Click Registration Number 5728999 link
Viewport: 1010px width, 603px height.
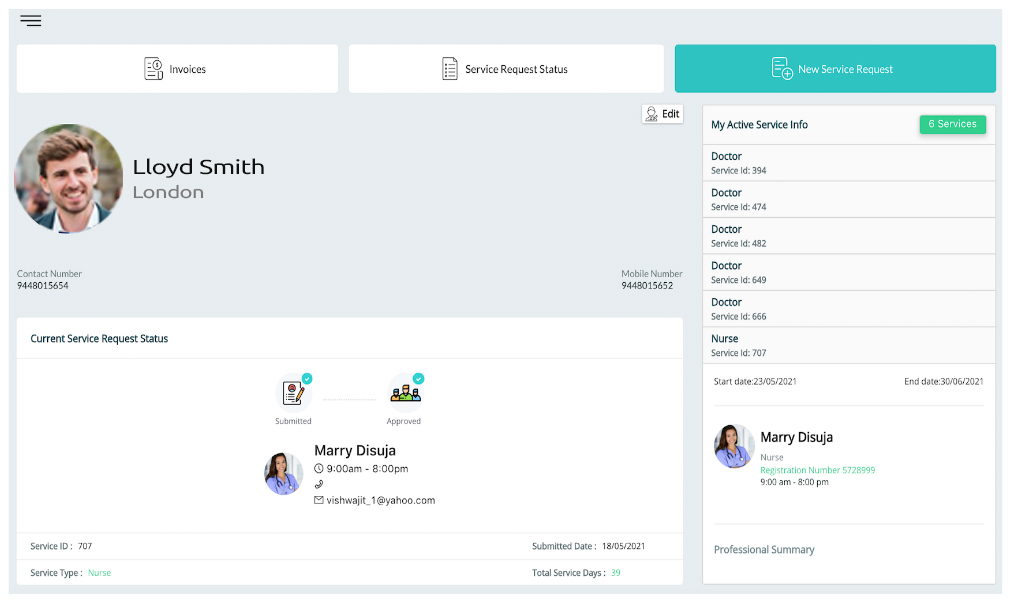point(817,470)
